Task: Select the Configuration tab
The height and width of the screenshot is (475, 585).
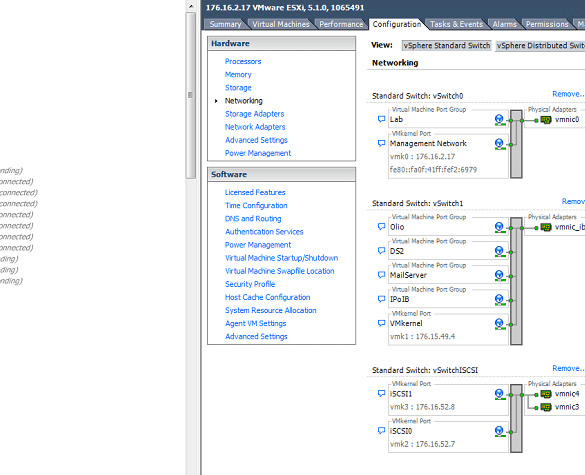Action: pos(397,24)
